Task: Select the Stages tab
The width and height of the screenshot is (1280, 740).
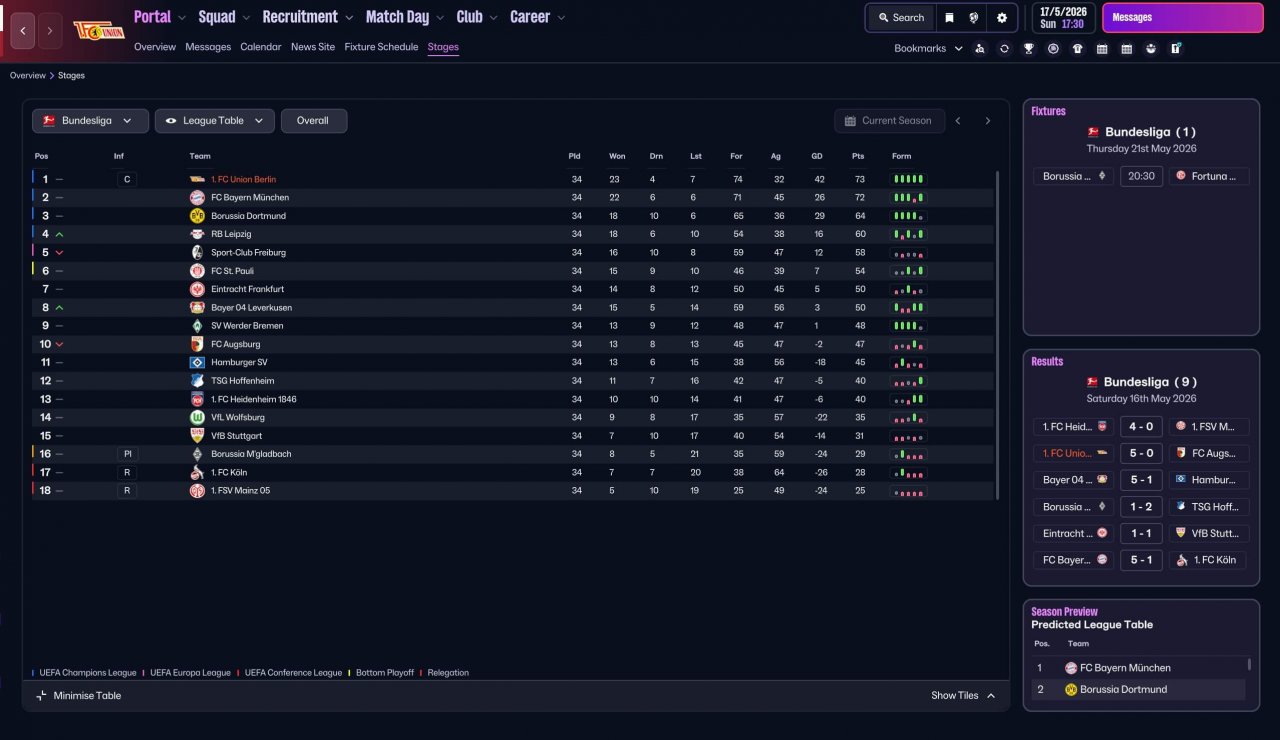Action: [443, 47]
